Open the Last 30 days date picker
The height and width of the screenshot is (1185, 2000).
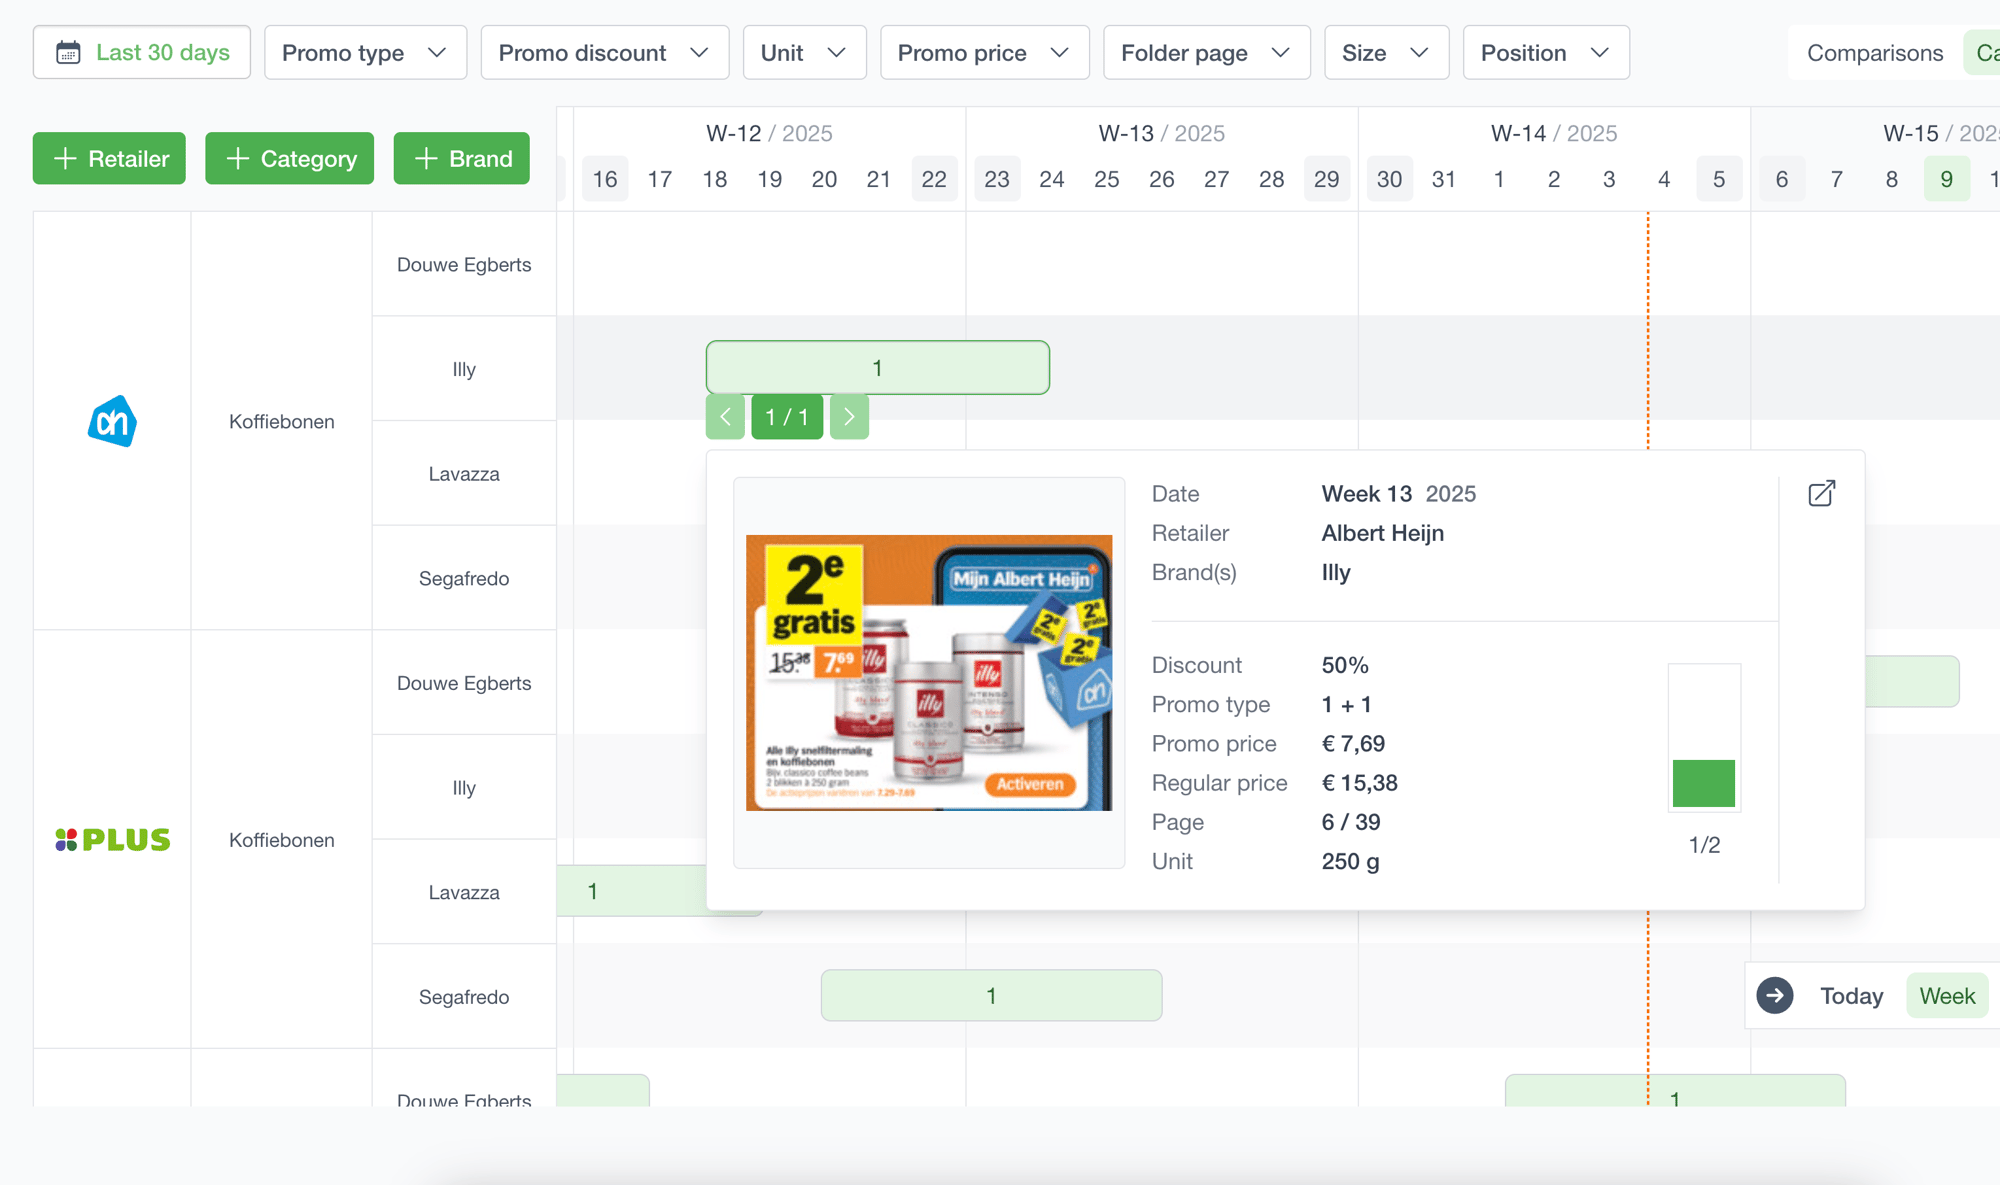pos(142,52)
